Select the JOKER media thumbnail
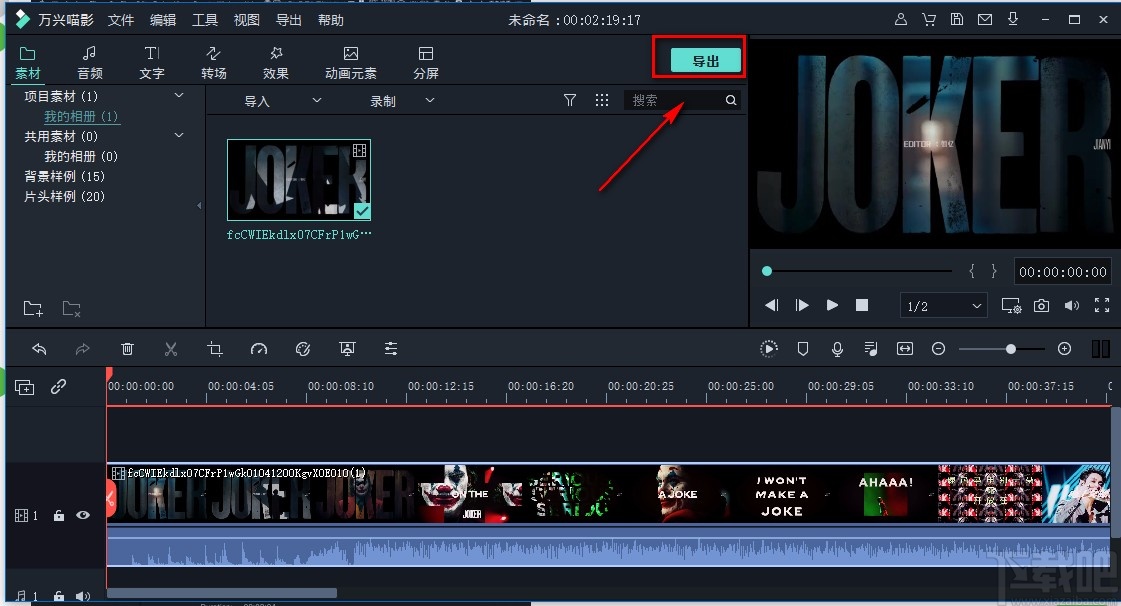The width and height of the screenshot is (1121, 606). [x=299, y=179]
